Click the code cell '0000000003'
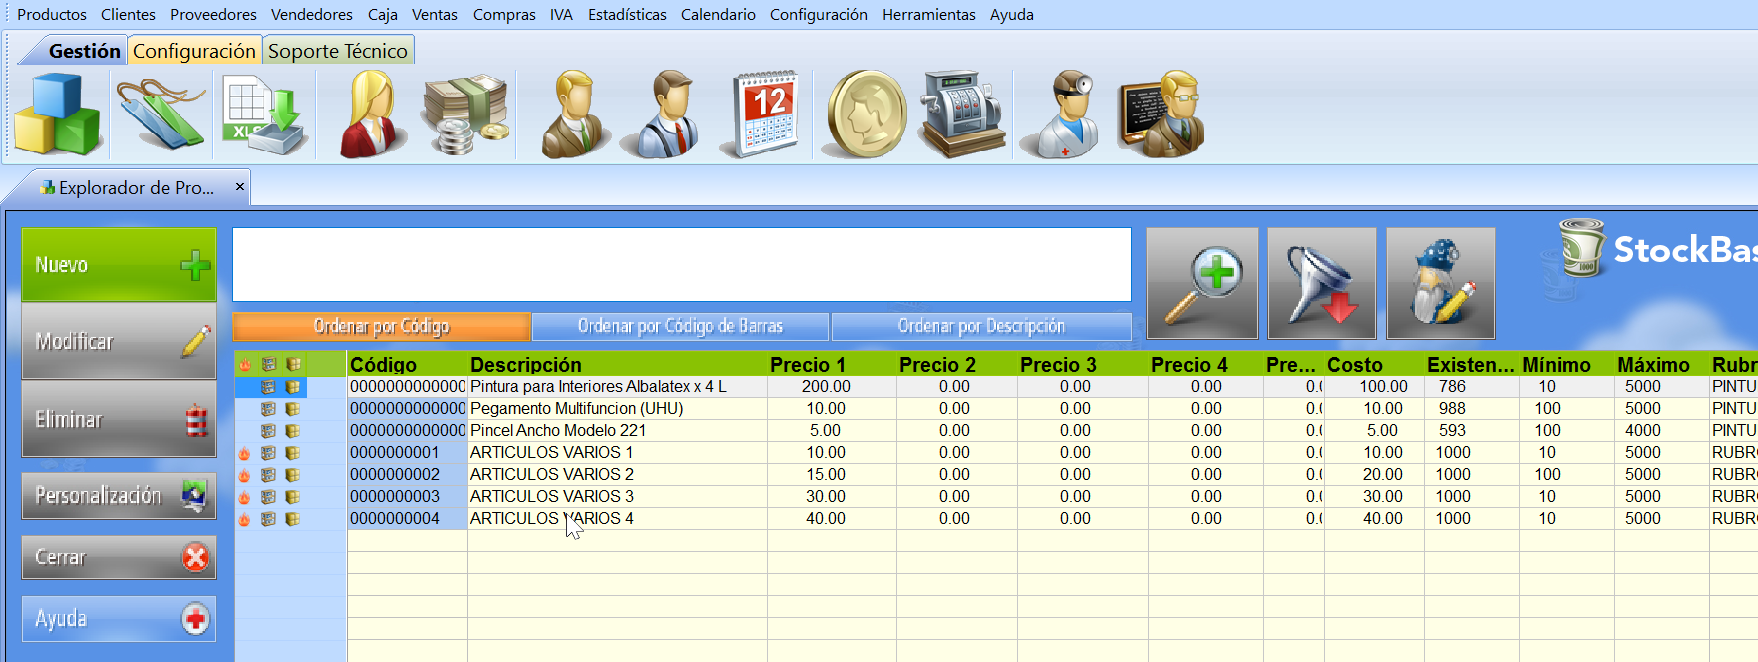This screenshot has width=1758, height=662. coord(407,497)
